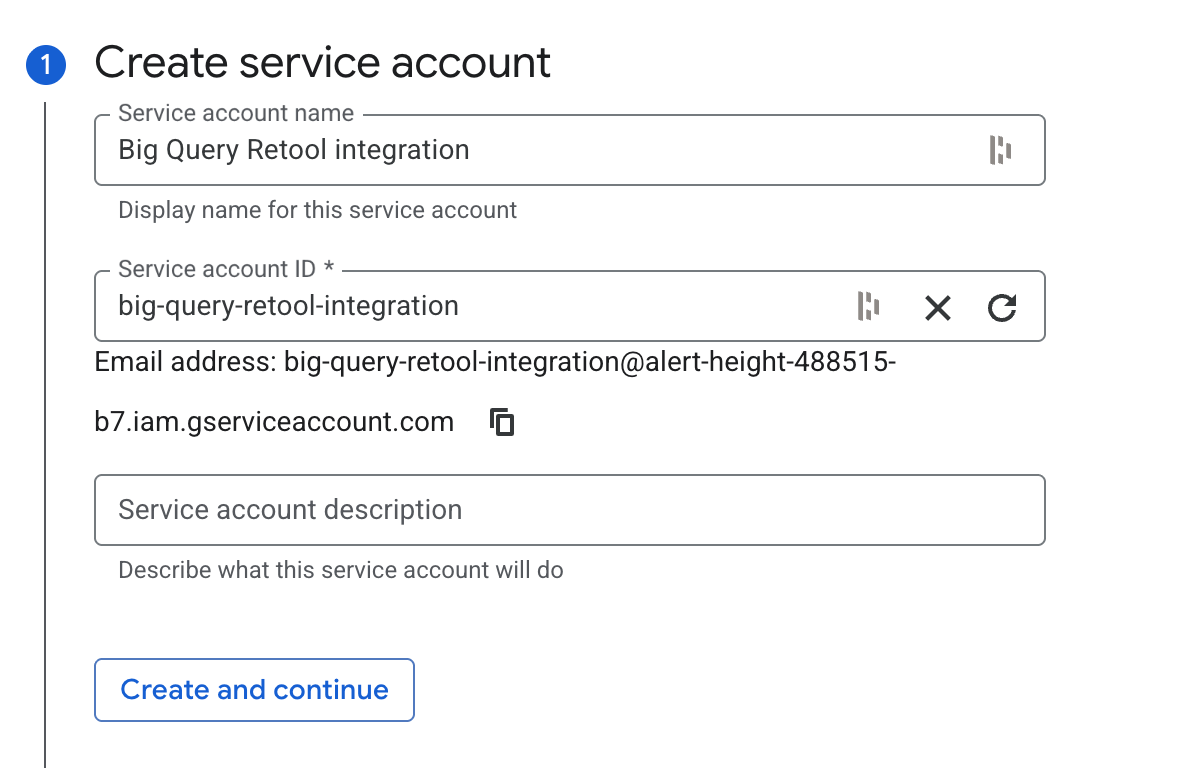Select 'Describe what this service account will do' hint
The height and width of the screenshot is (768, 1190).
341,570
